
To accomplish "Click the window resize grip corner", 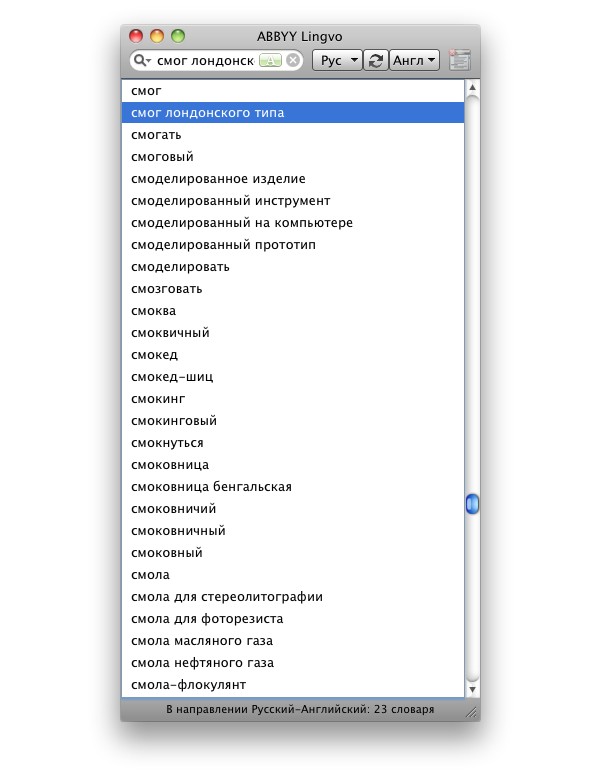I will click(471, 711).
